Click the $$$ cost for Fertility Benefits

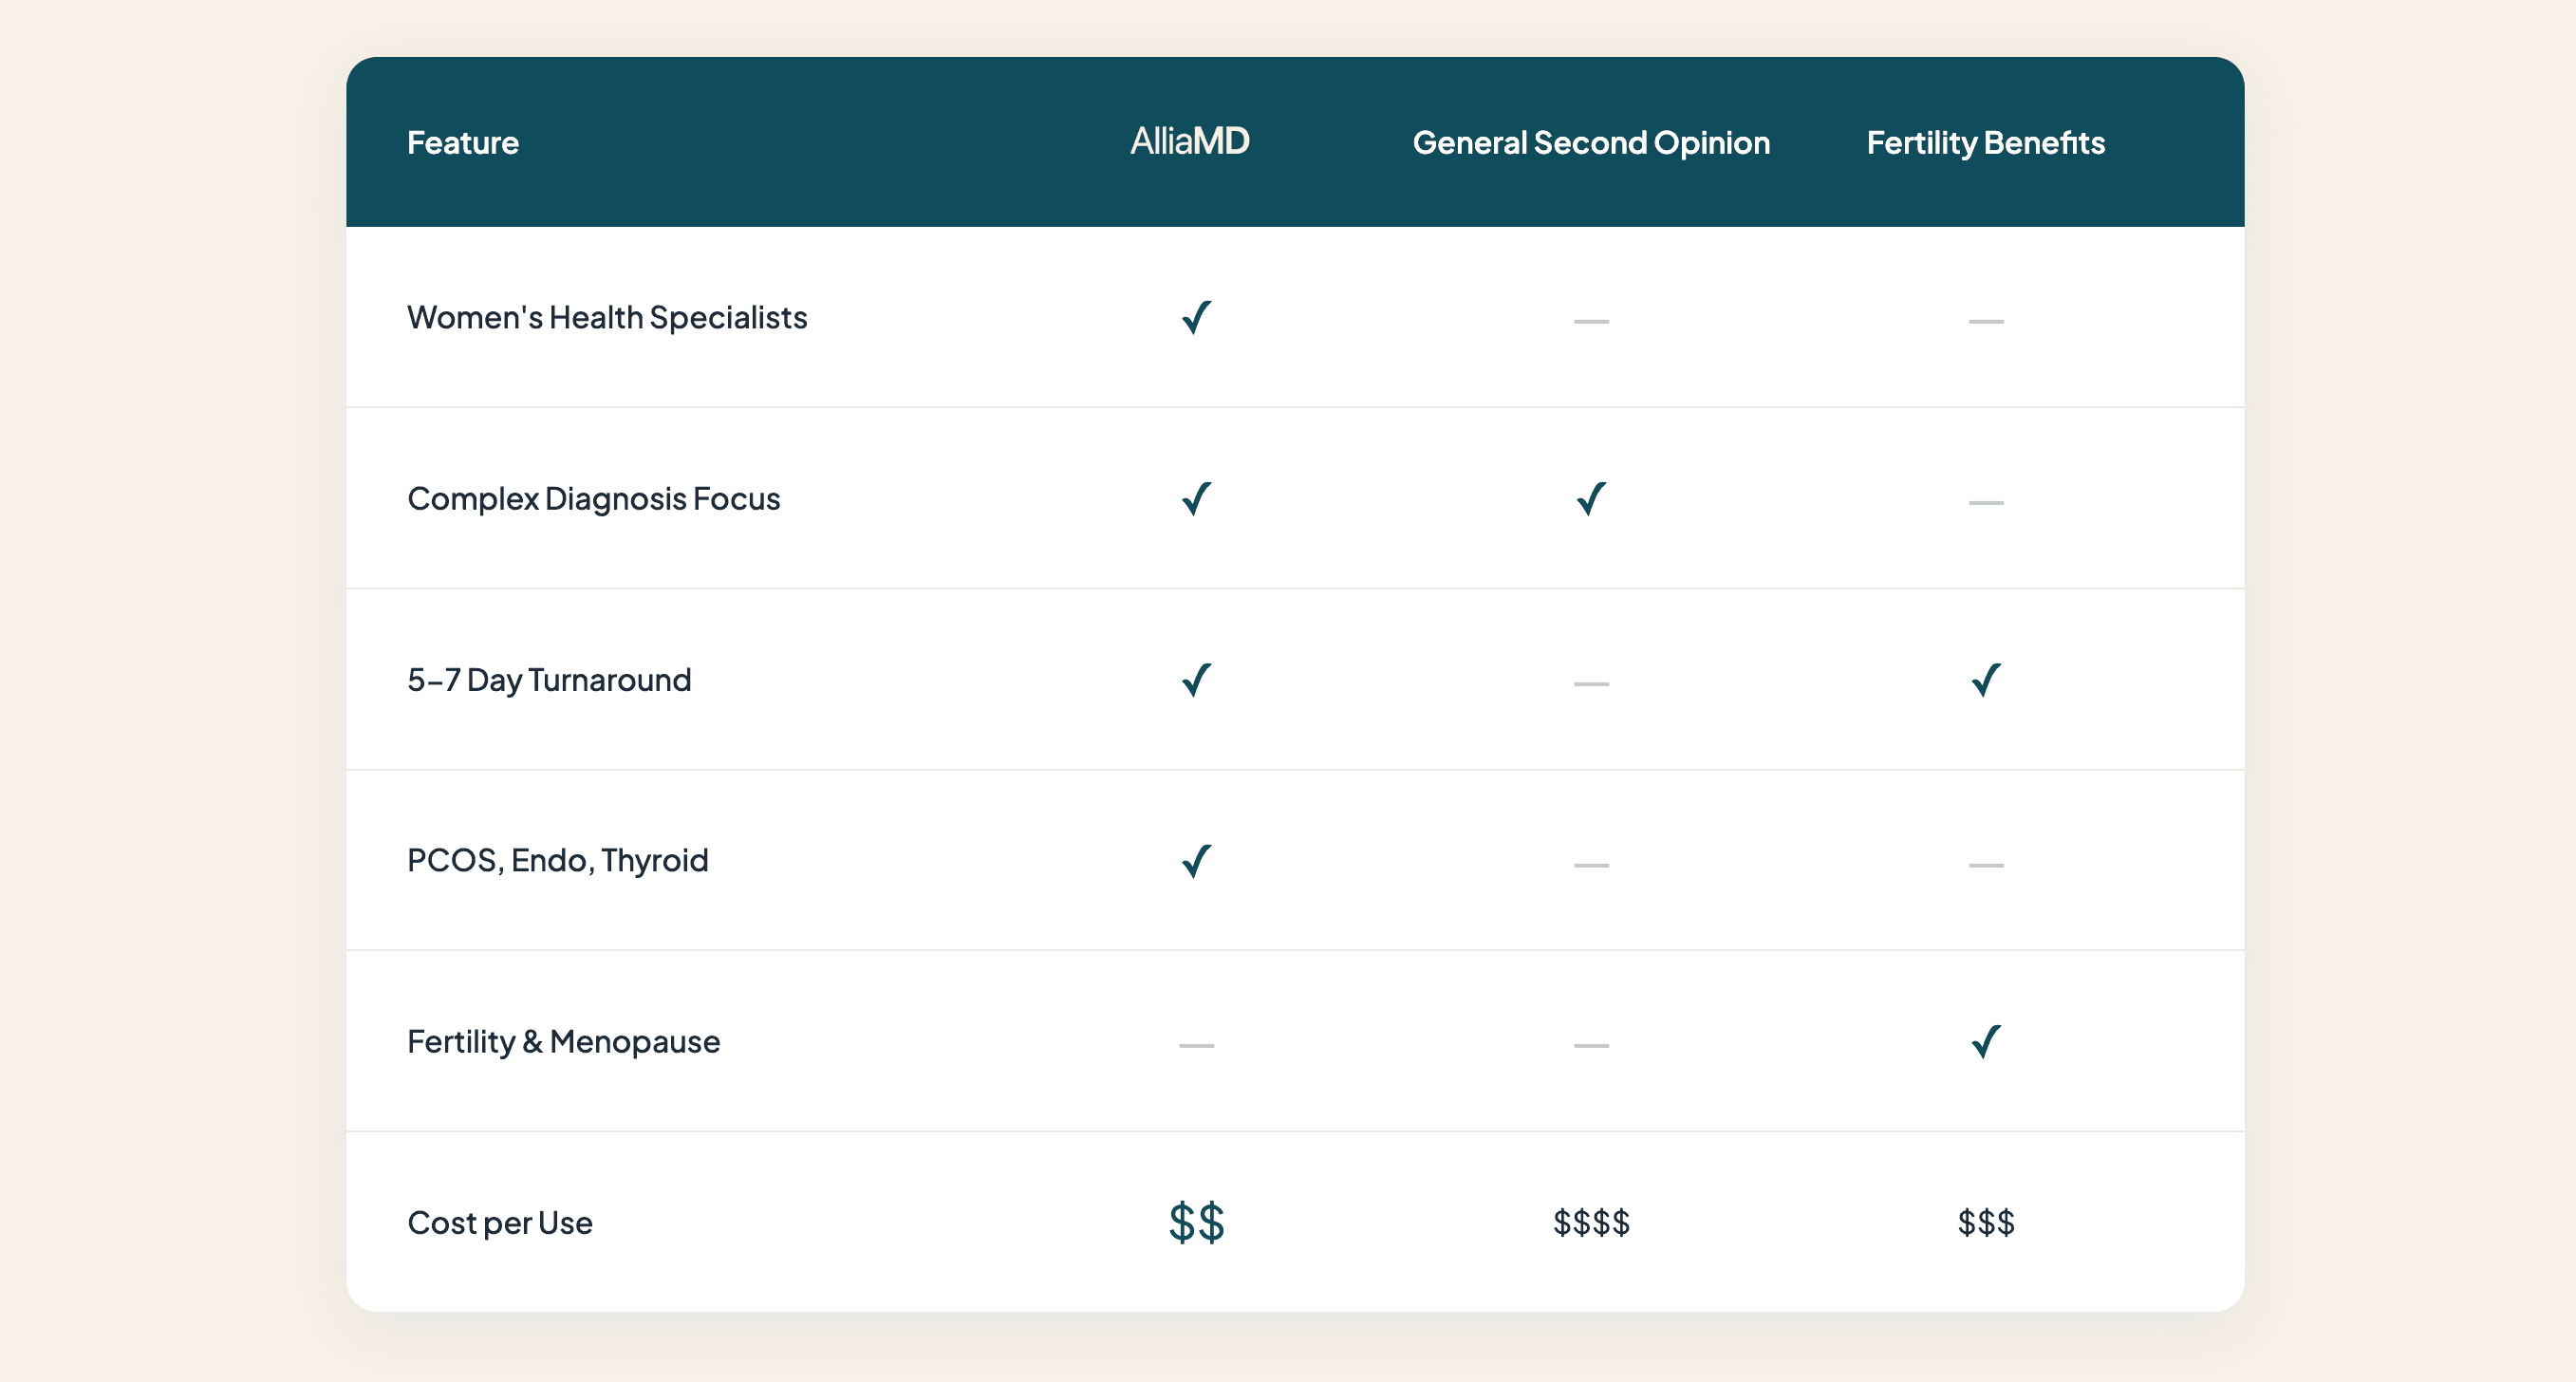[1985, 1222]
